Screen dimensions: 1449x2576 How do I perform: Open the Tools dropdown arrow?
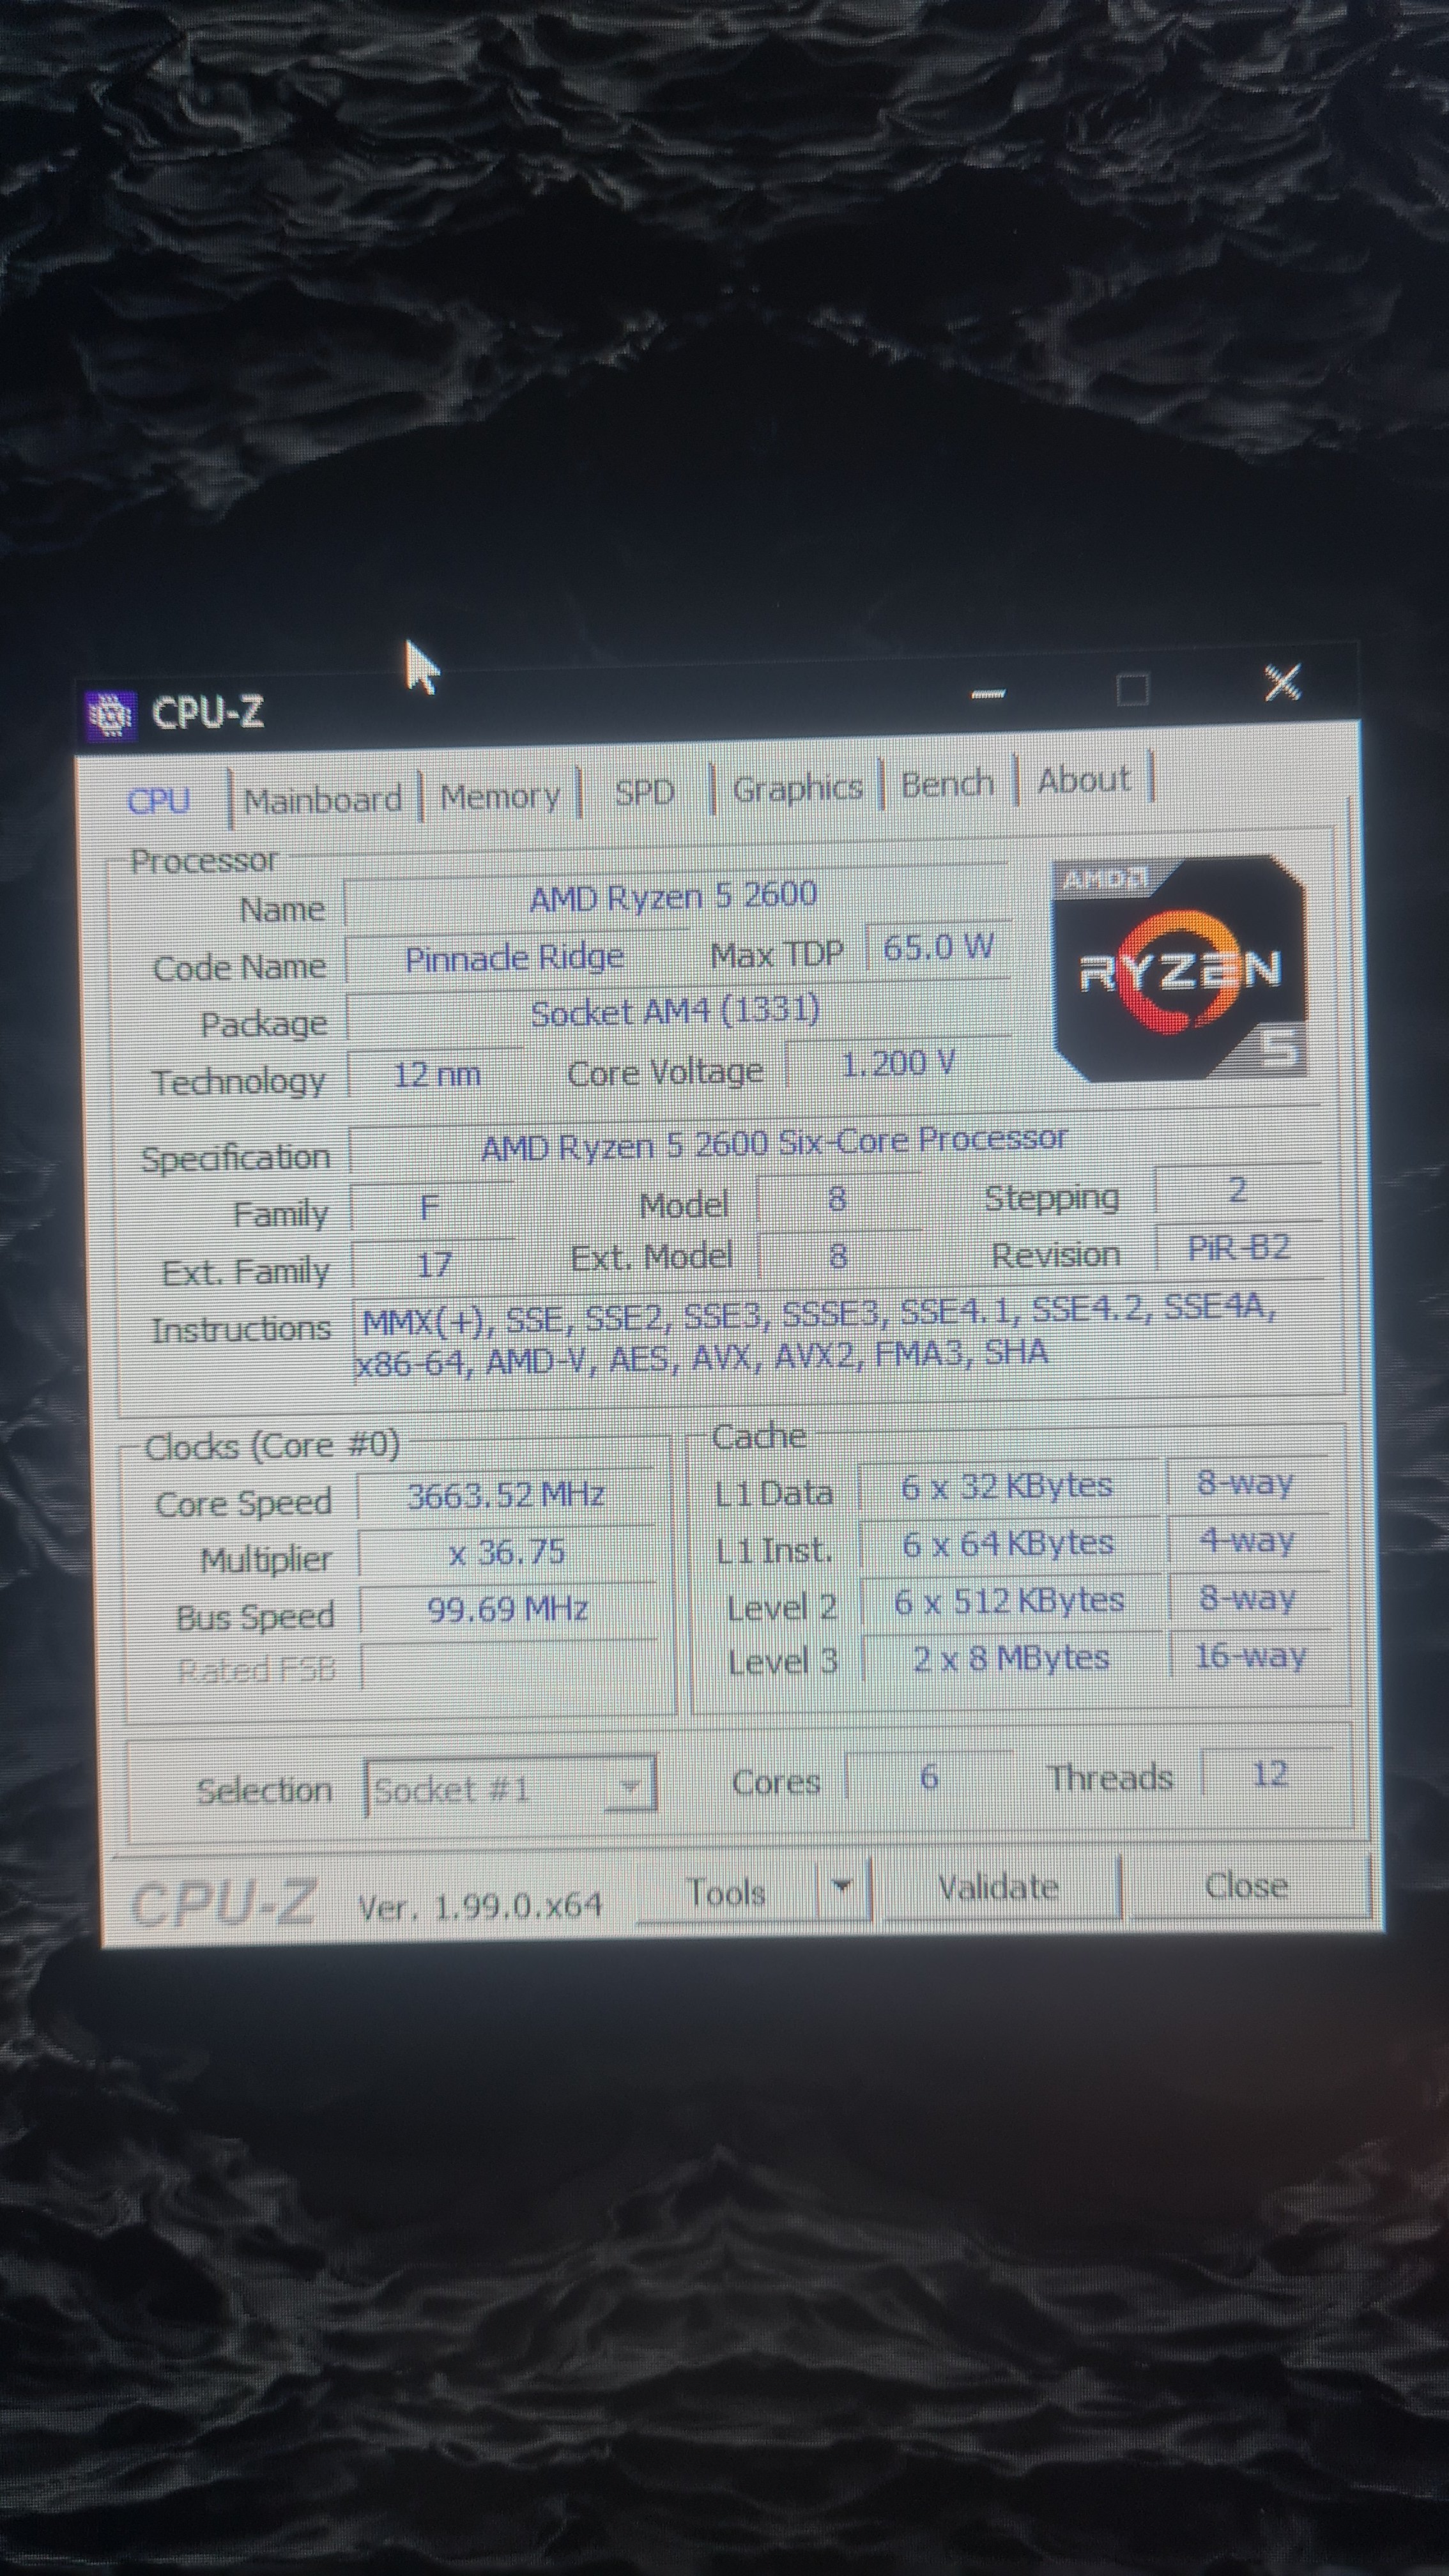point(842,1886)
